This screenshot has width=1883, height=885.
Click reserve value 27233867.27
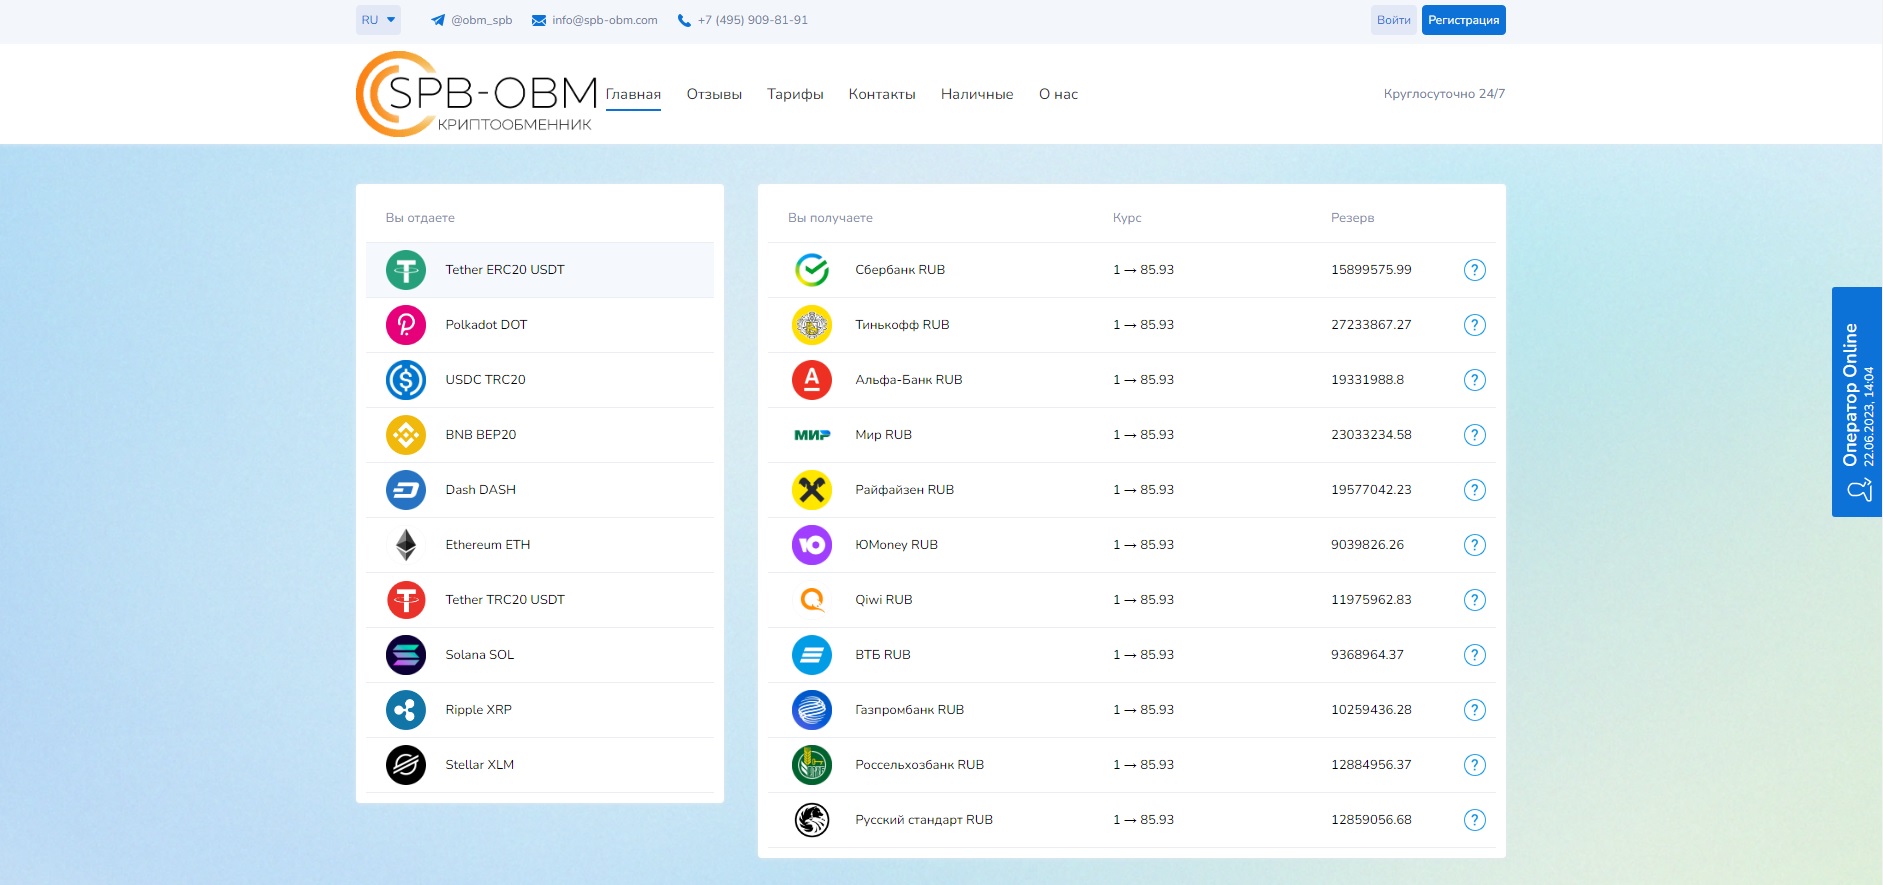coord(1371,325)
